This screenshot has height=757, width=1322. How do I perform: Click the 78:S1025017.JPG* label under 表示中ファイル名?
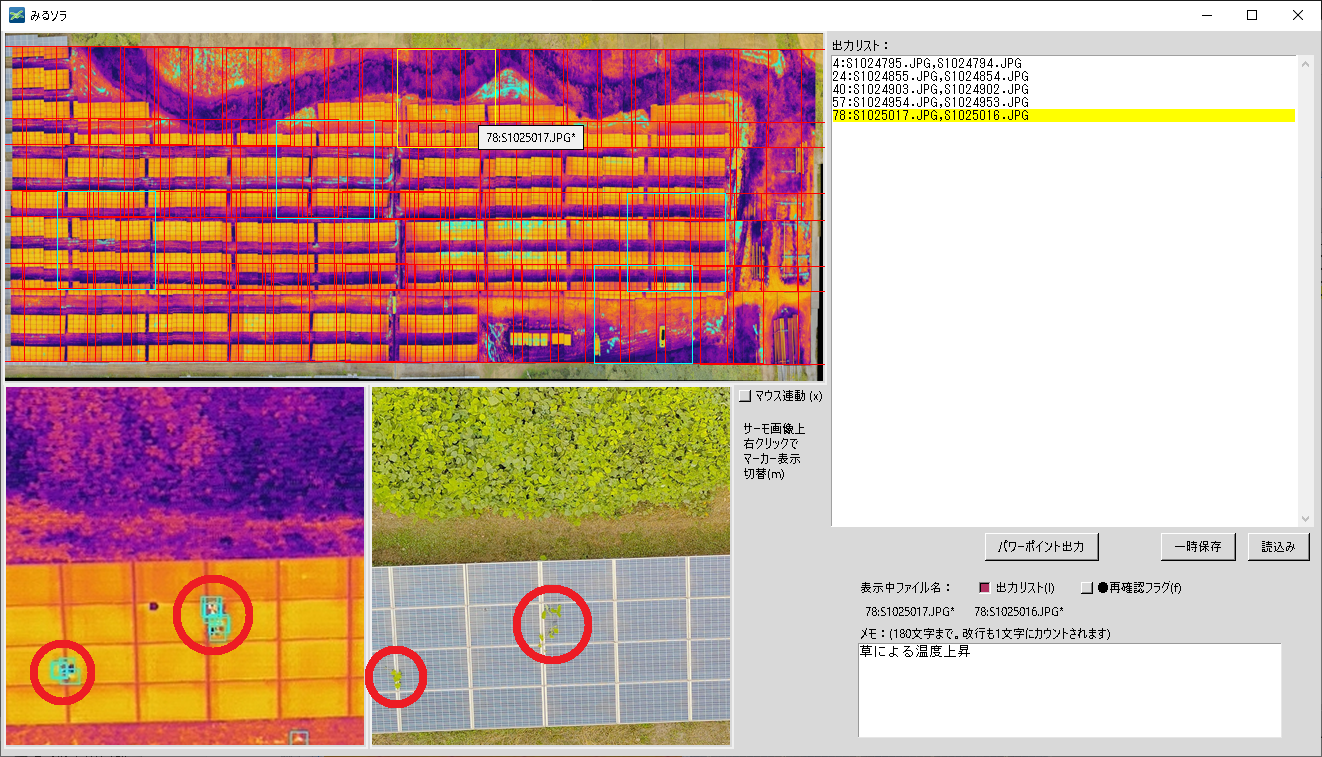[x=909, y=611]
